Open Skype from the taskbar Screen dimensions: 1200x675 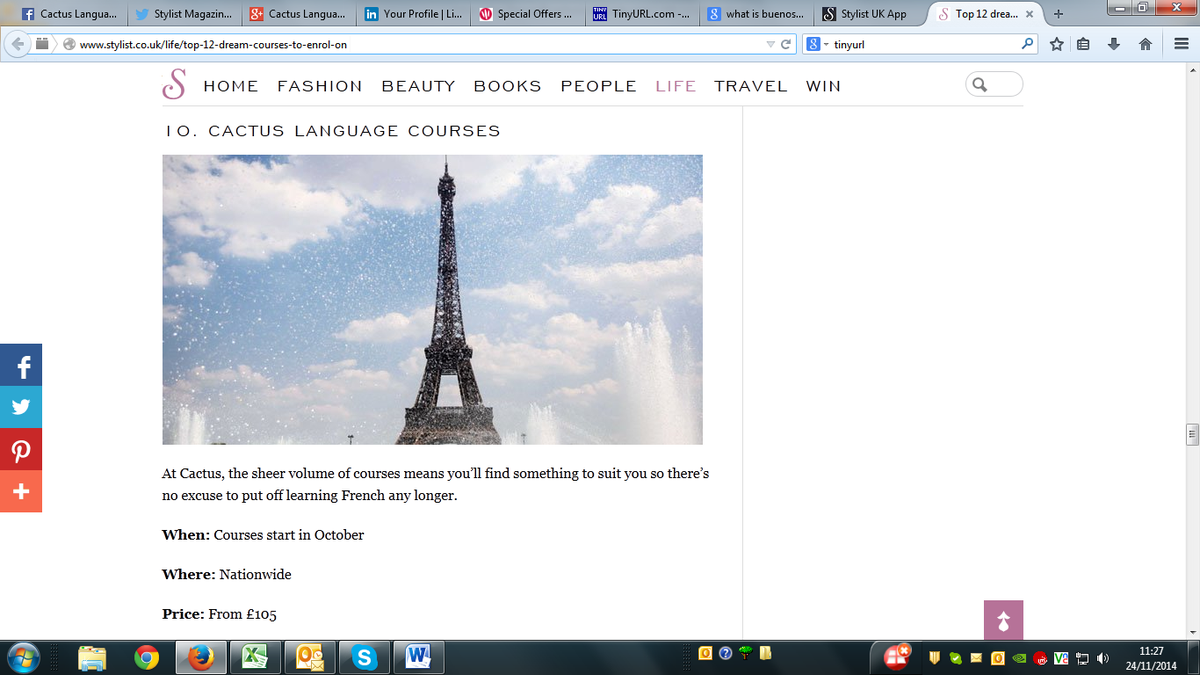[x=365, y=657]
